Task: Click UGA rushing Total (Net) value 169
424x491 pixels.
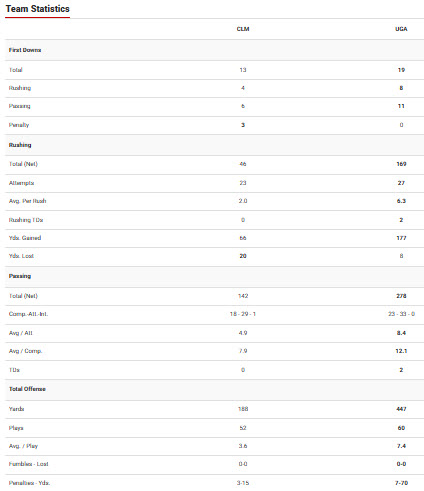Action: pyautogui.click(x=401, y=164)
